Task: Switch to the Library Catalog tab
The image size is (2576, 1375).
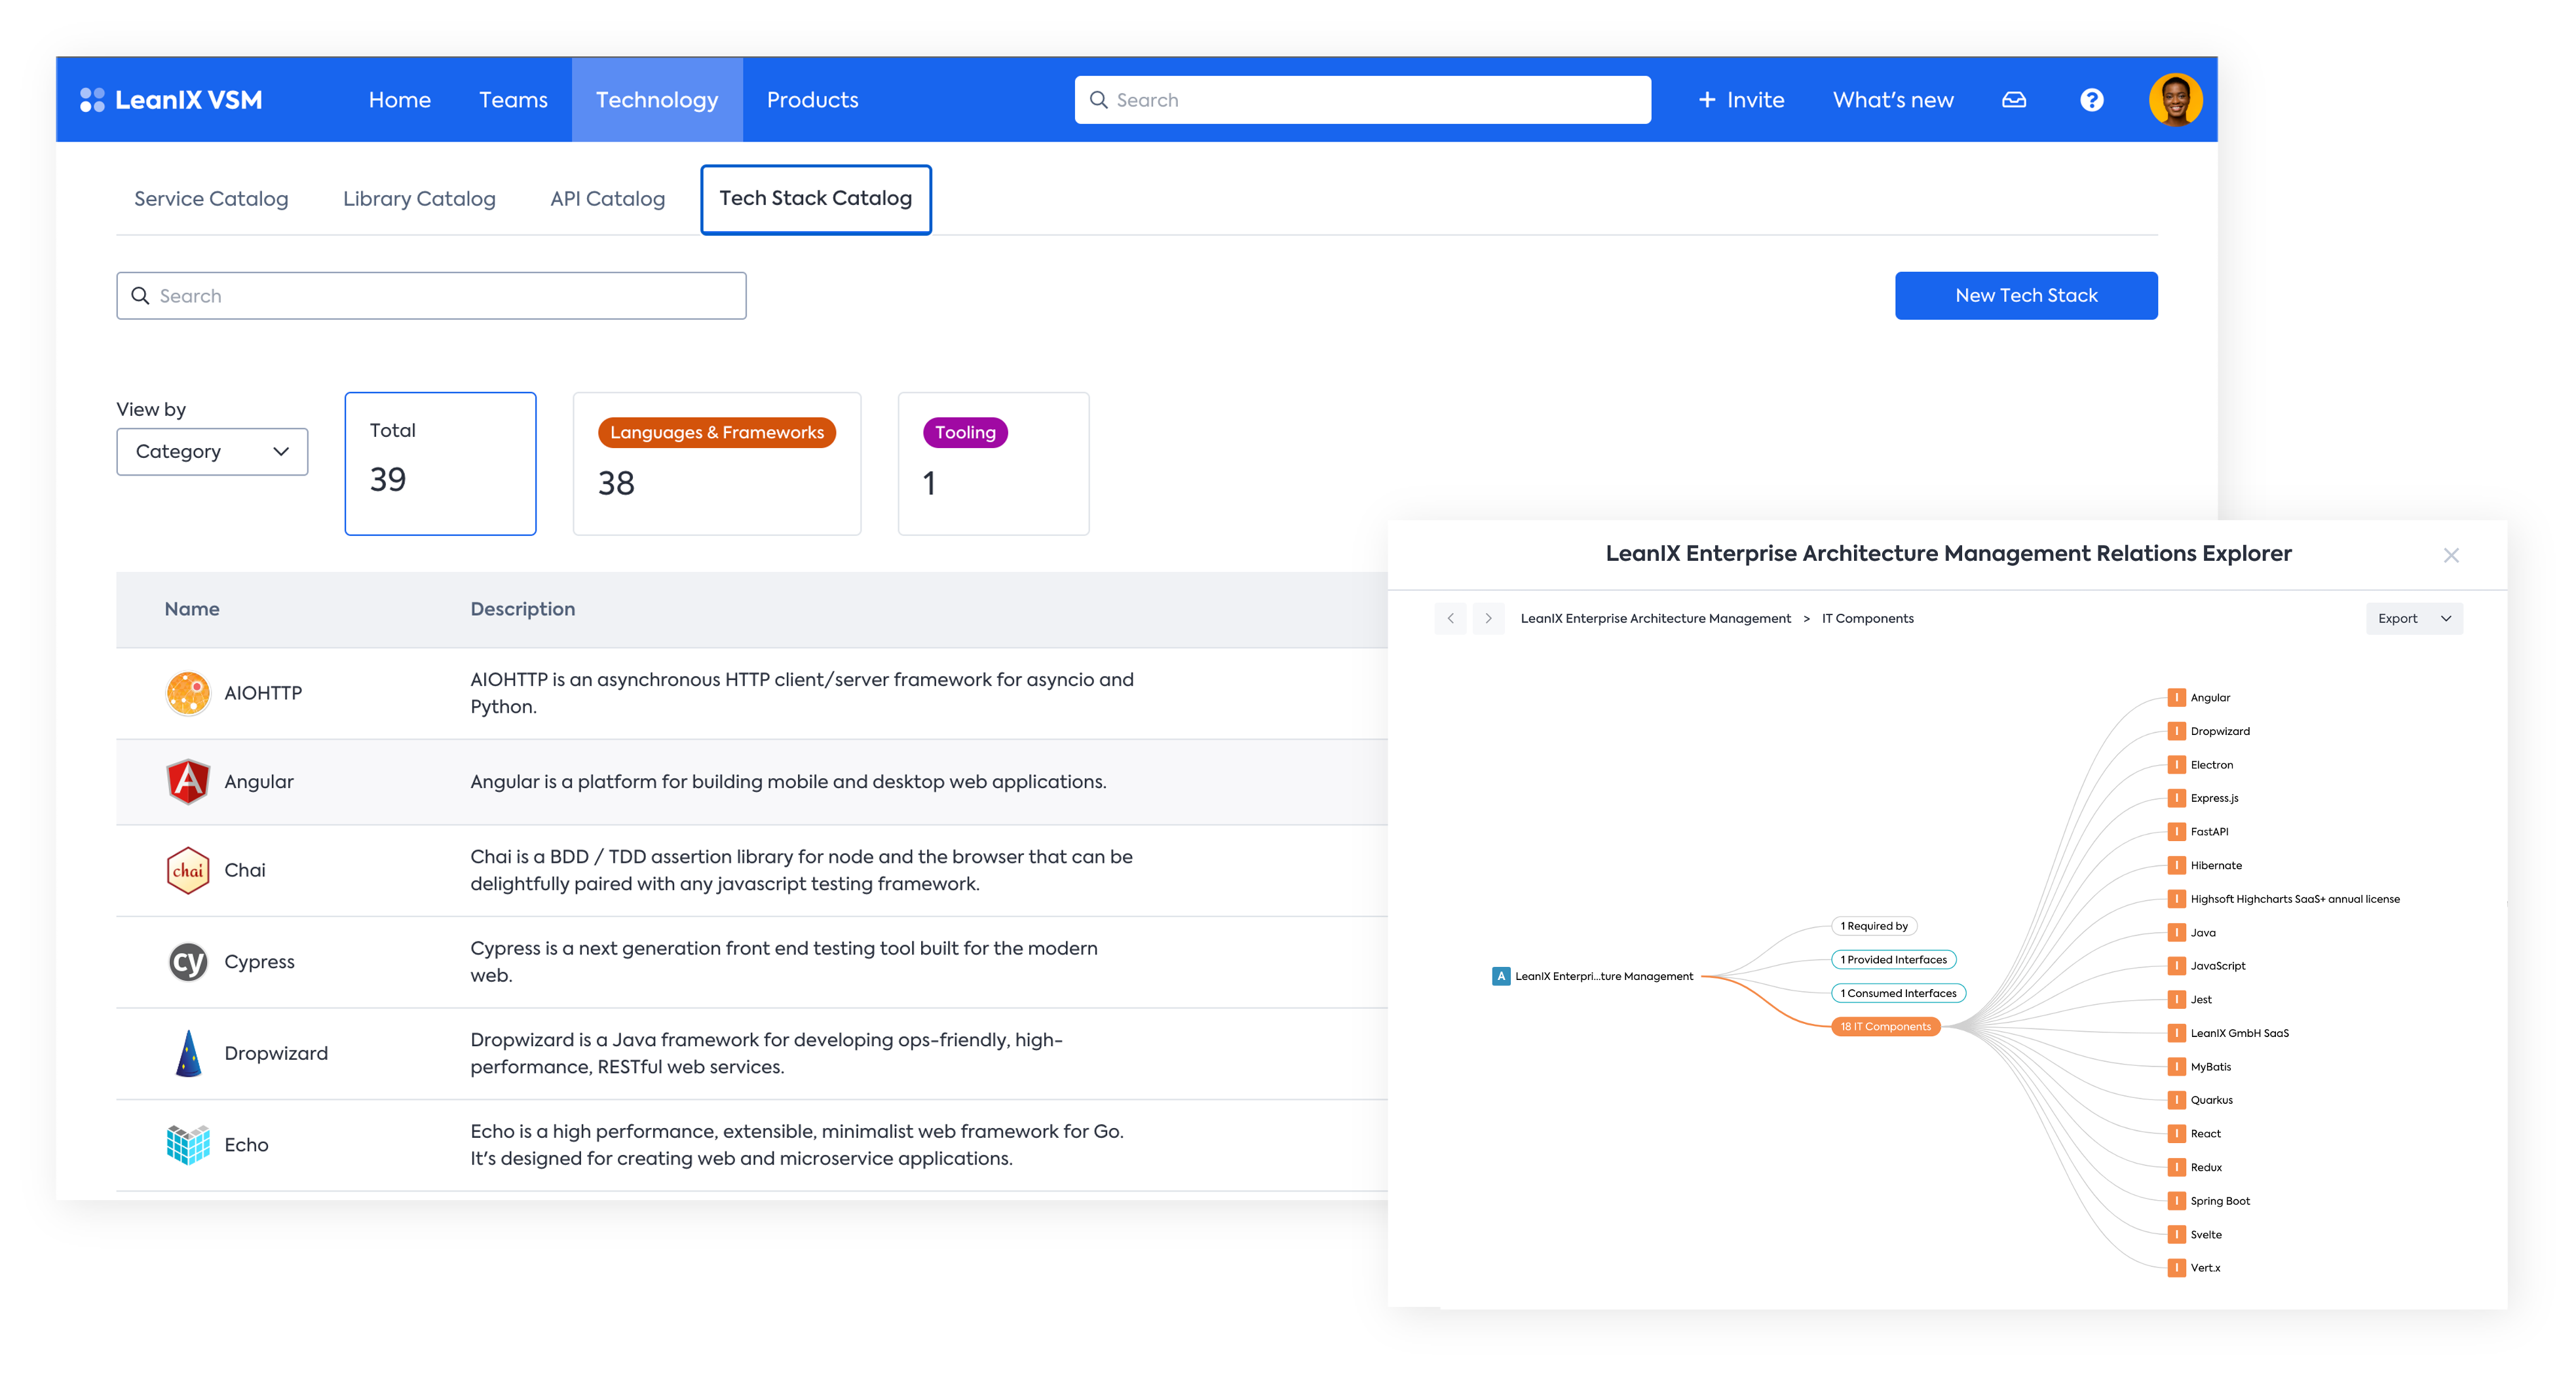Action: pyautogui.click(x=419, y=199)
